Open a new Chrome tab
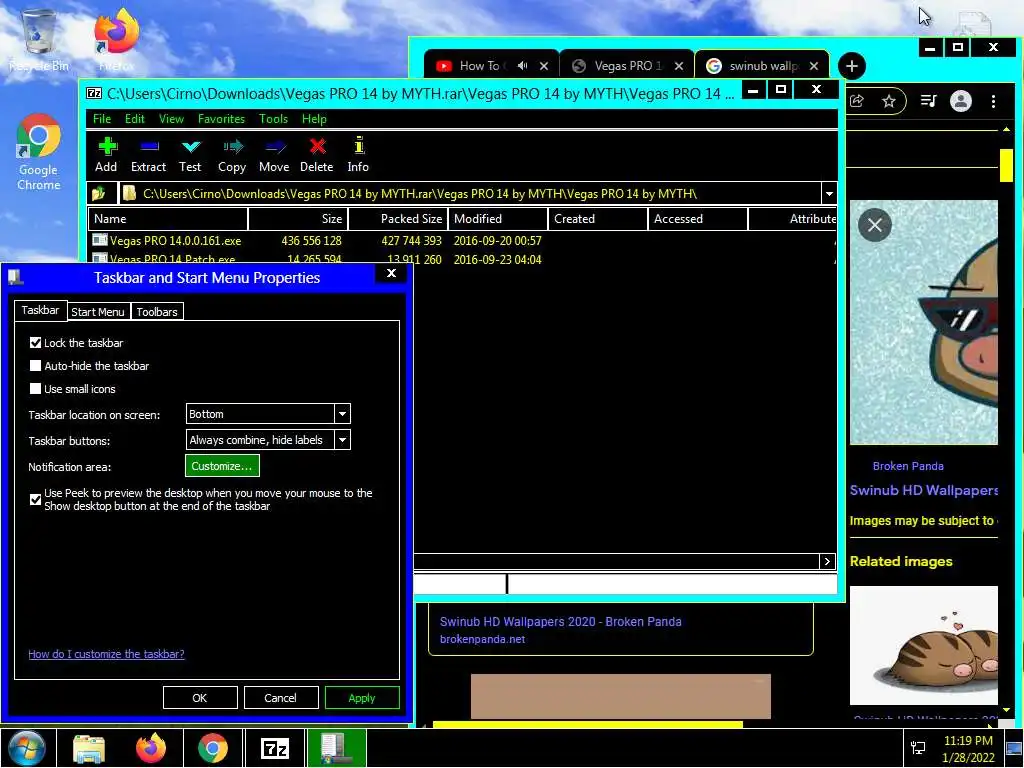The image size is (1024, 768). pyautogui.click(x=852, y=66)
